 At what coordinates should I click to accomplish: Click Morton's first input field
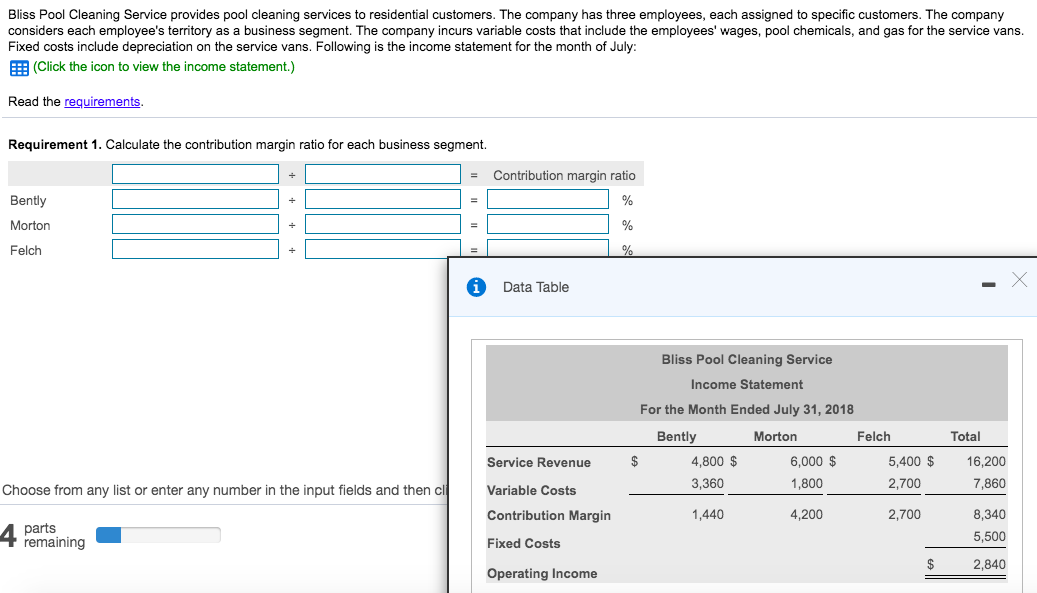coord(195,225)
